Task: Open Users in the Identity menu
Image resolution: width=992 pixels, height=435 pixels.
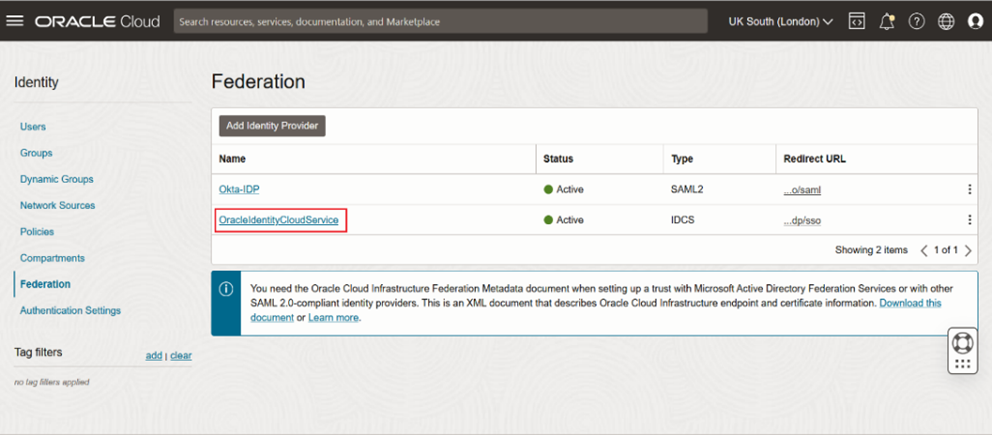Action: pyautogui.click(x=33, y=126)
